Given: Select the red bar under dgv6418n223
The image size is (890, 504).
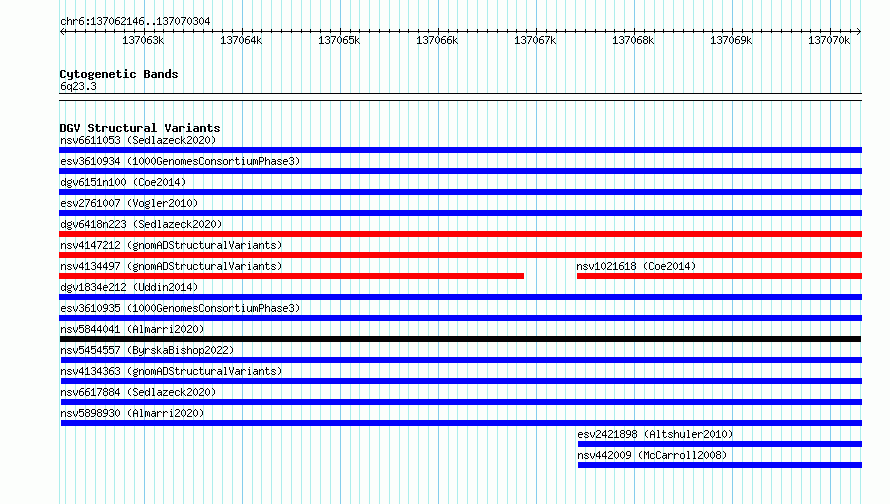Looking at the screenshot, I should coord(460,234).
